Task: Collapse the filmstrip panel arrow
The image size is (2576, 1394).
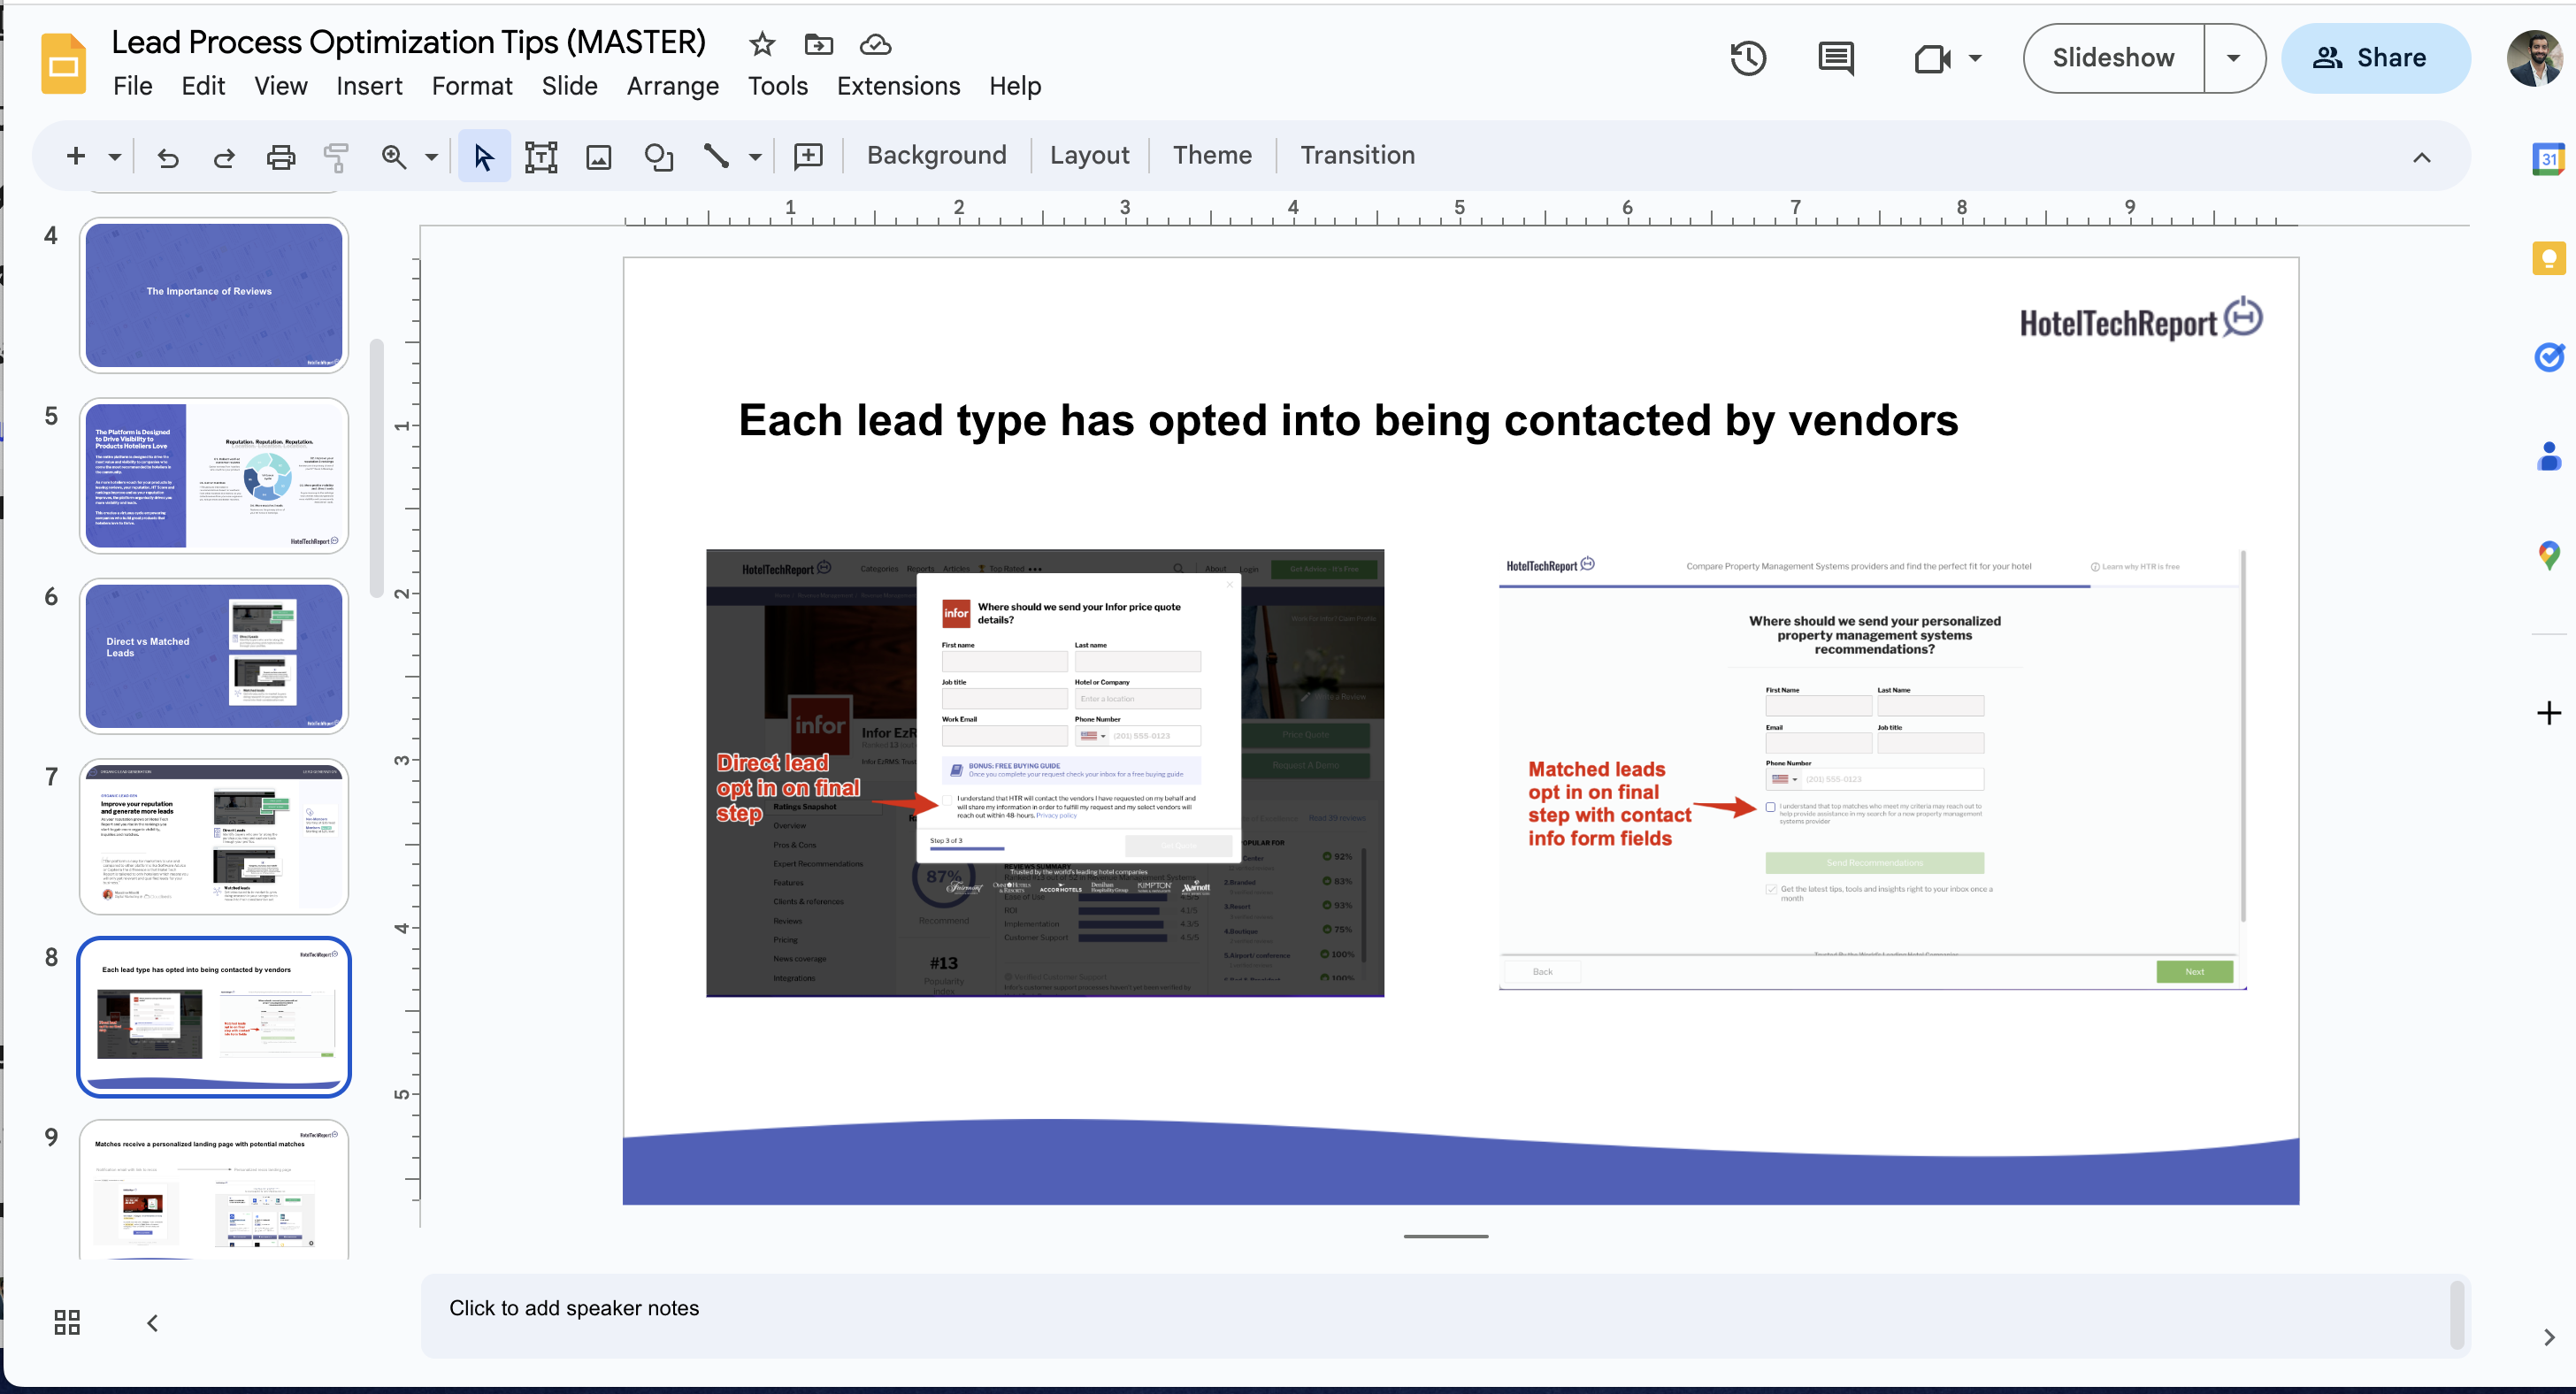Action: 152,1322
